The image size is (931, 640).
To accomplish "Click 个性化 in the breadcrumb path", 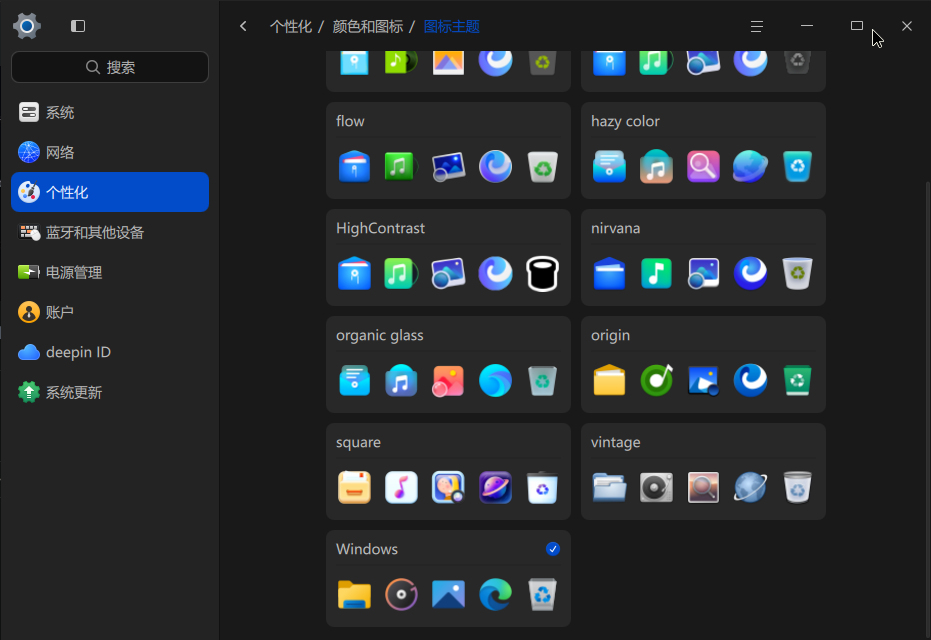I will click(291, 27).
